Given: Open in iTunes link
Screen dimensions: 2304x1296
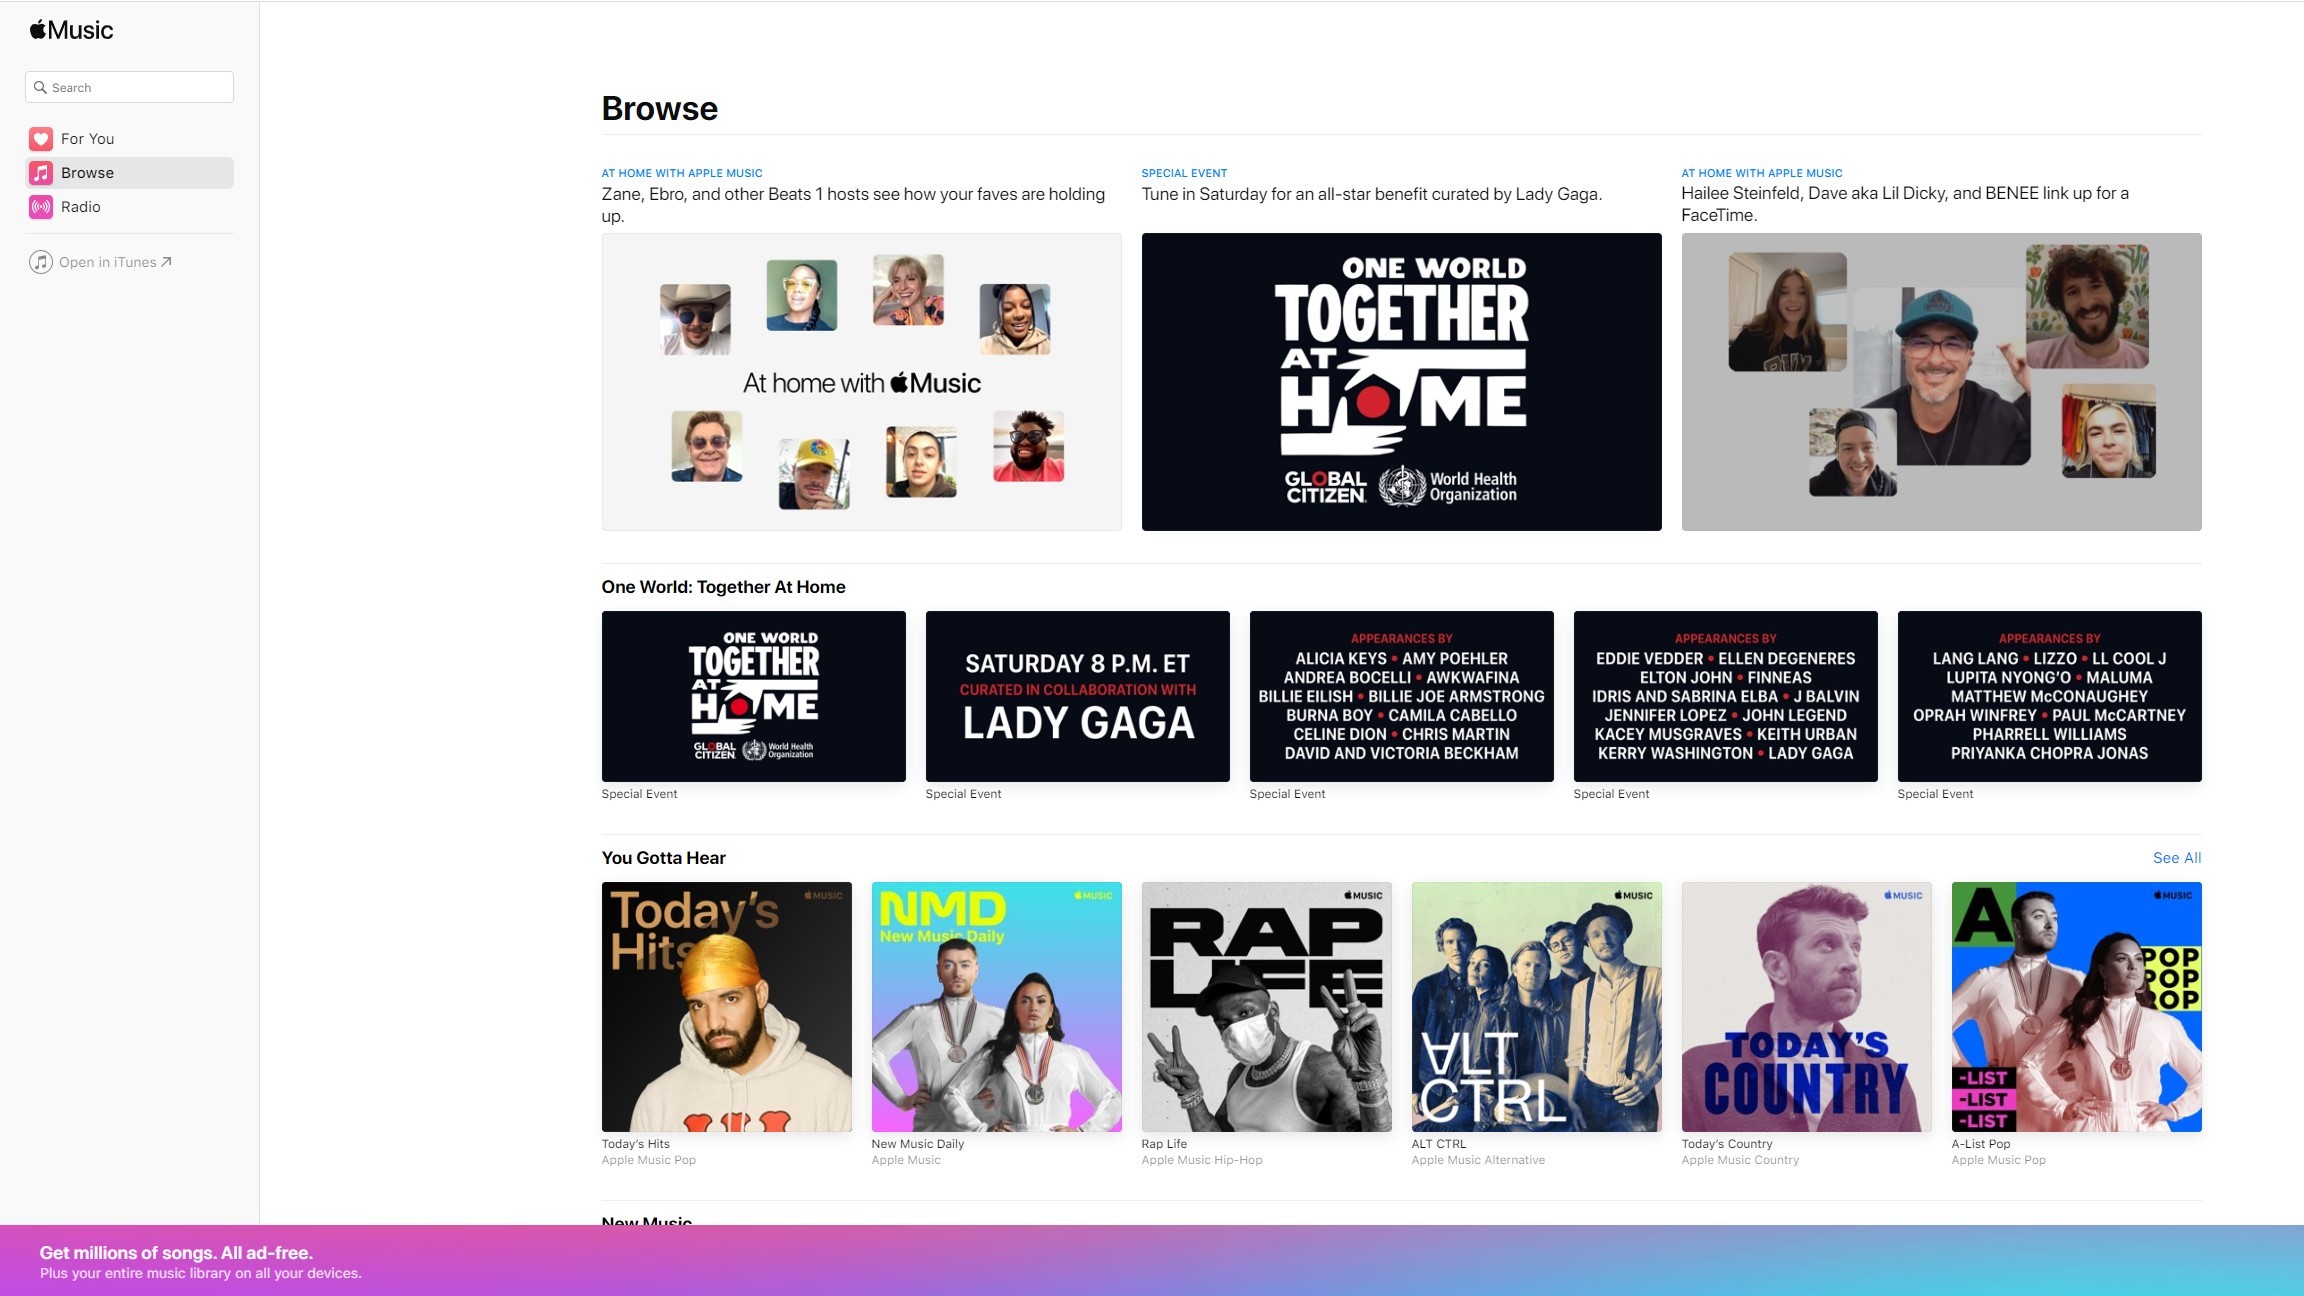Looking at the screenshot, I should tap(114, 261).
